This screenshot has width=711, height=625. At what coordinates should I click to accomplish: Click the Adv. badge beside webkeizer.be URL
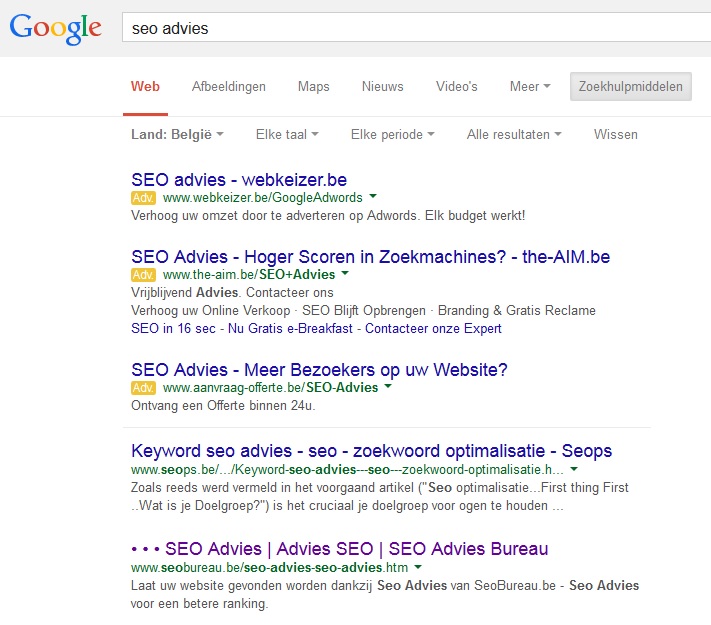tap(143, 198)
